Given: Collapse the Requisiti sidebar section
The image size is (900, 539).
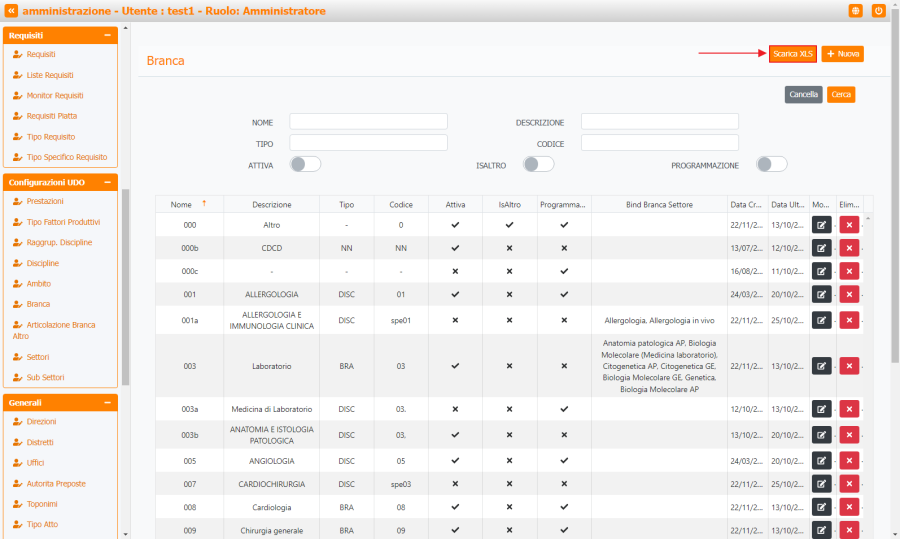Looking at the screenshot, I should point(107,35).
